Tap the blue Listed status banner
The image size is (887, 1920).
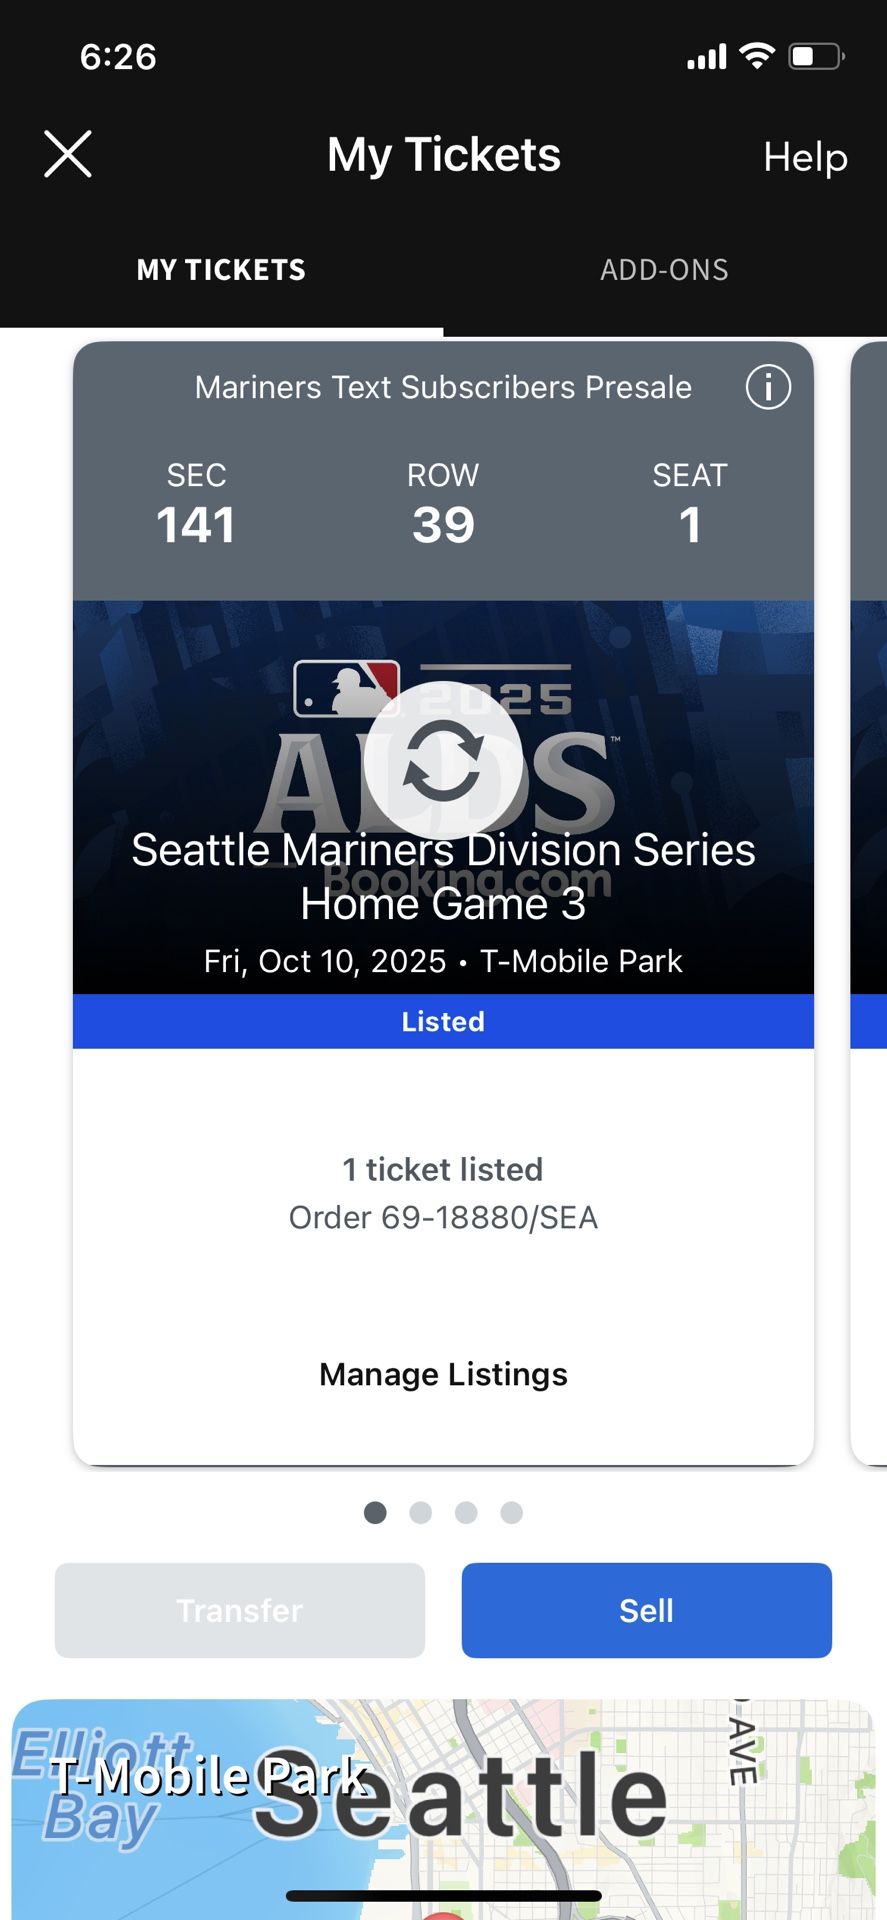click(x=443, y=1021)
